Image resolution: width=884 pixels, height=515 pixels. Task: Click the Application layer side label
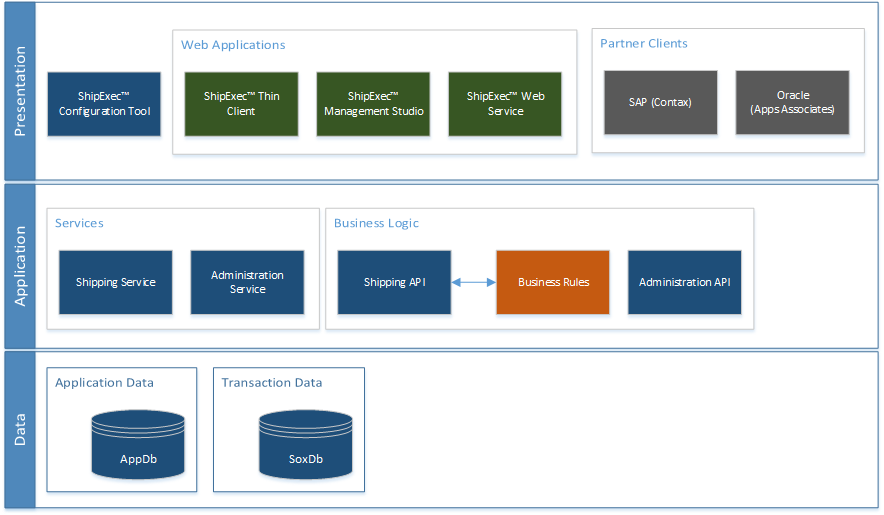(20, 266)
